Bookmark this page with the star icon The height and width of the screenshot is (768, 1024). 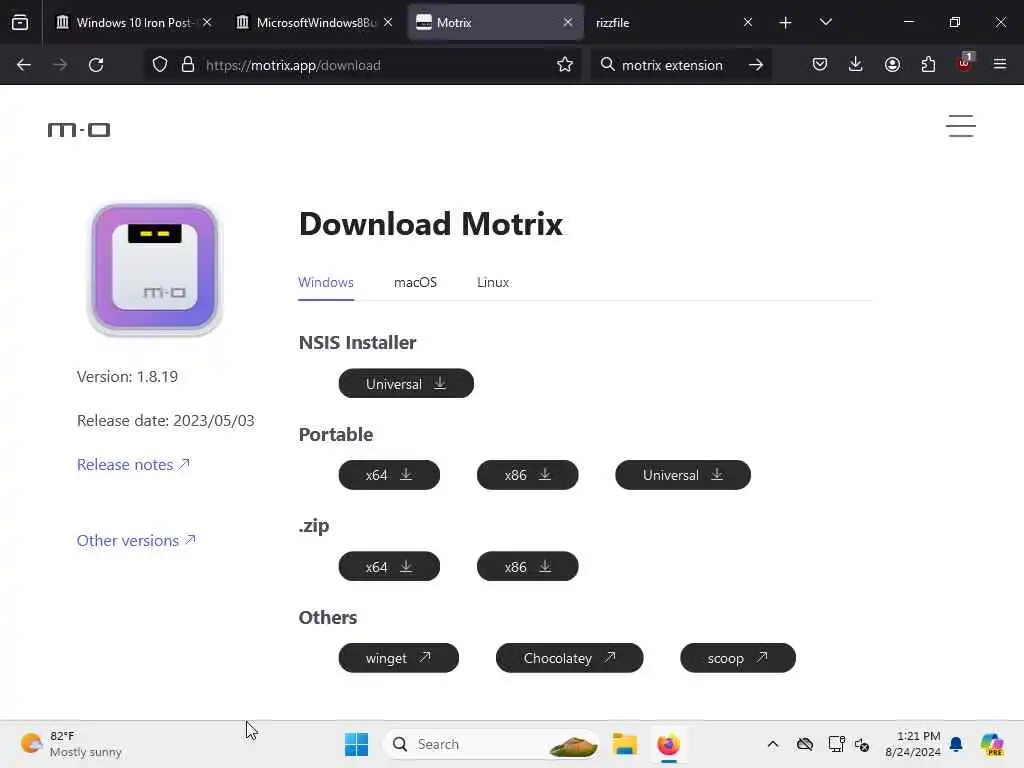[x=565, y=65]
